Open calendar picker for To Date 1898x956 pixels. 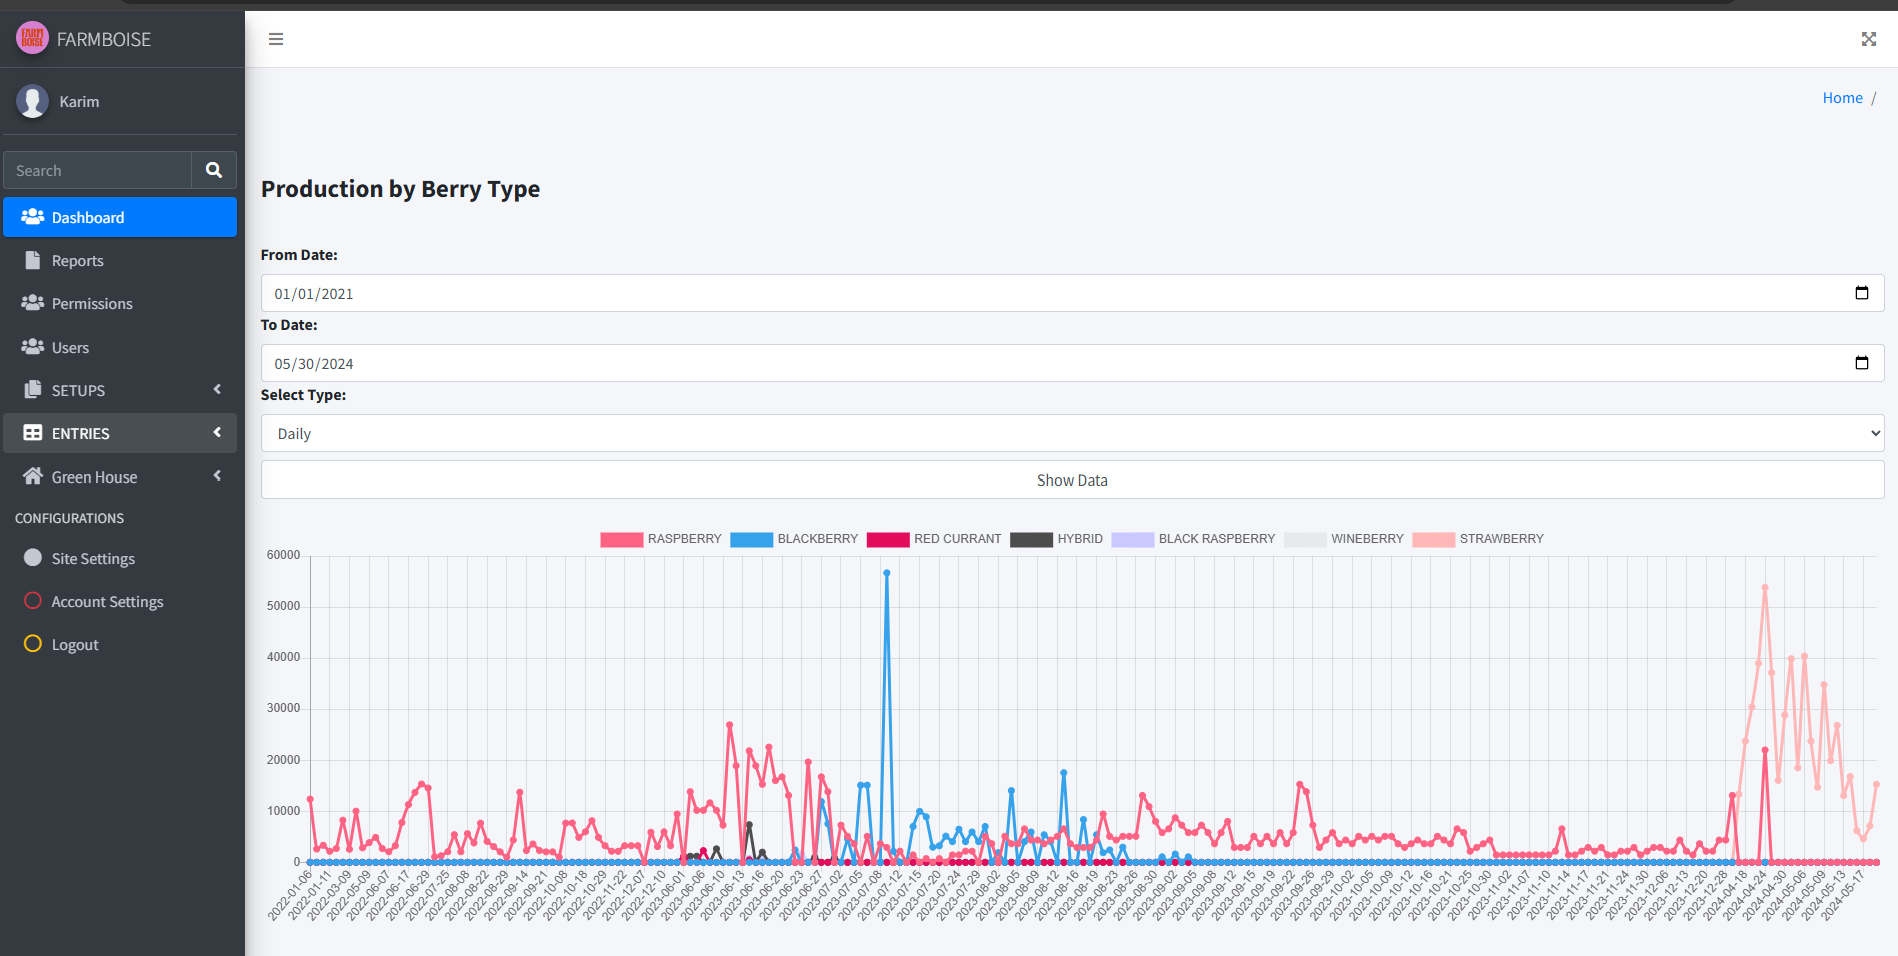click(x=1861, y=363)
